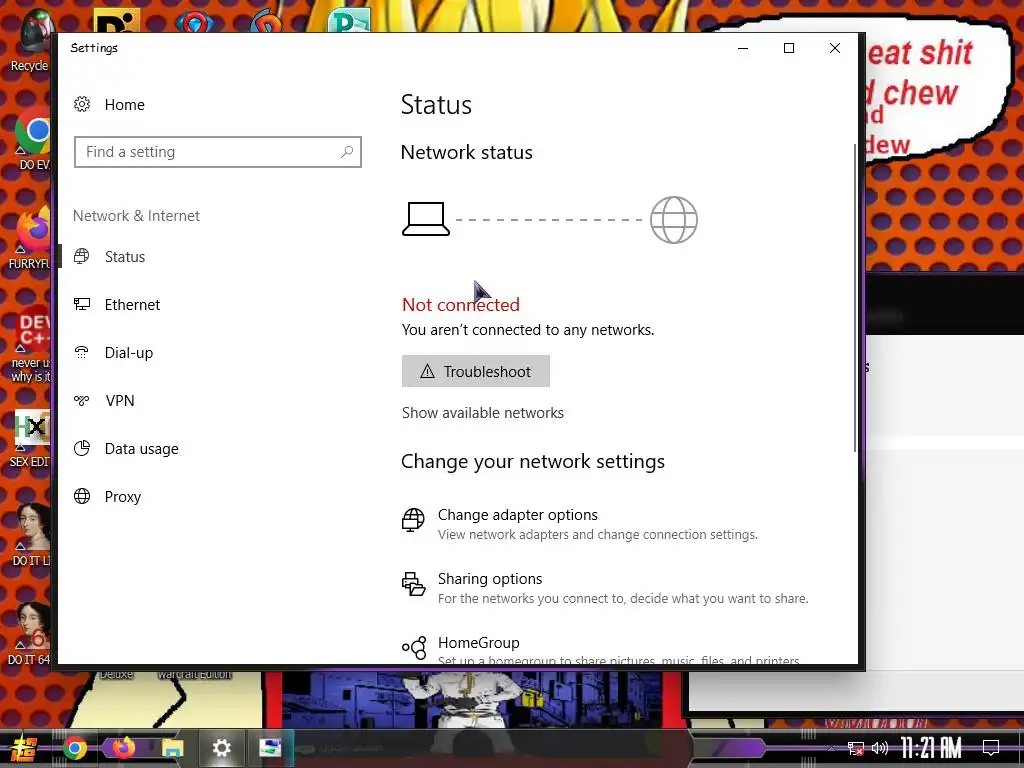This screenshot has width=1024, height=768.
Task: Open the taskbar app next to Settings gear
Action: pyautogui.click(x=270, y=748)
